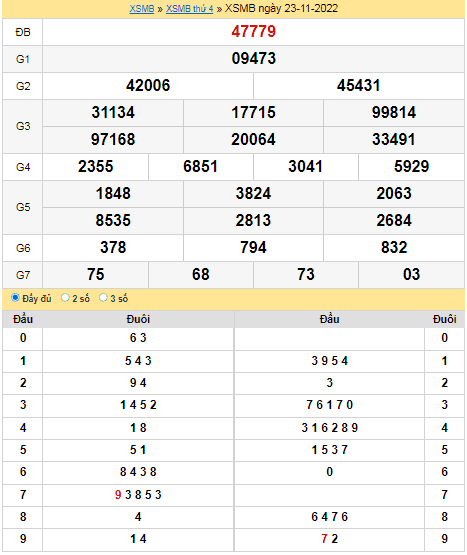The image size is (467, 555).
Task: Click G3 result 31134
Action: coord(113,112)
